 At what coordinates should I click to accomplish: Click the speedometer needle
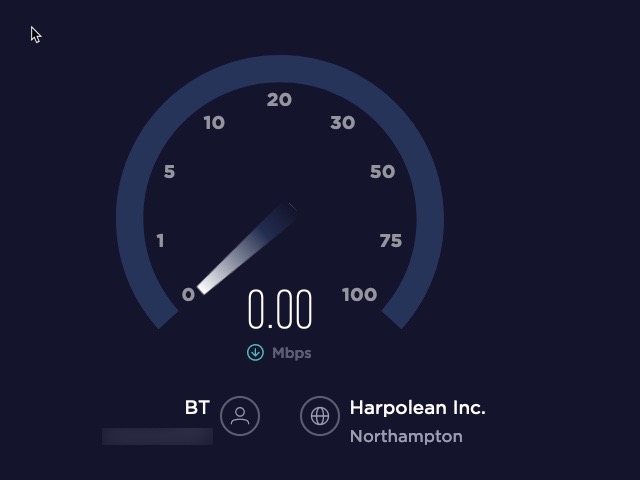click(247, 249)
